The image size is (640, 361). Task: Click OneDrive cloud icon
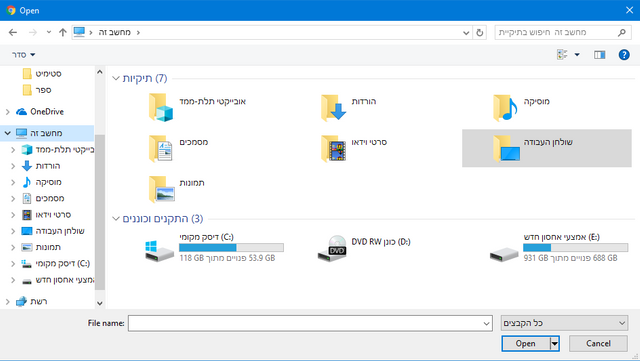click(21, 111)
